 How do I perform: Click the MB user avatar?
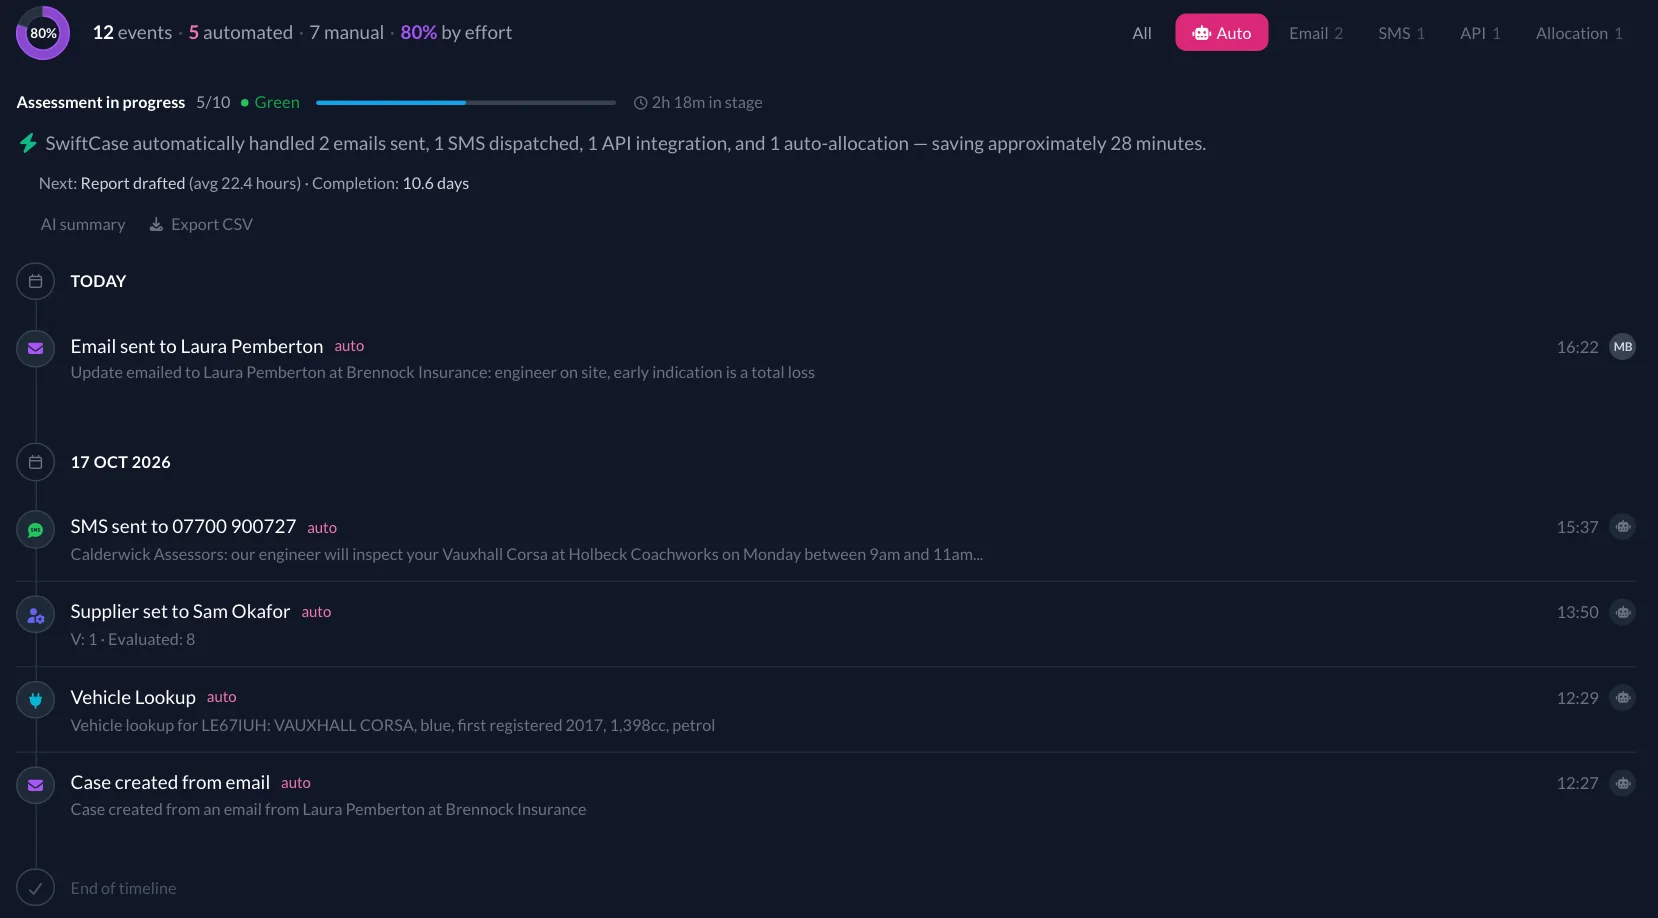(x=1622, y=347)
